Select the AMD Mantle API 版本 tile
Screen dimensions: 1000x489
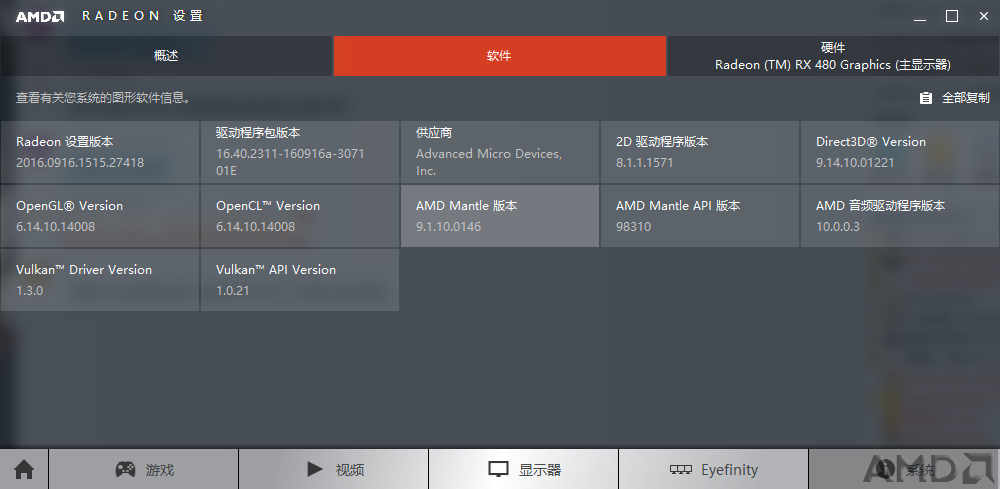coord(700,215)
